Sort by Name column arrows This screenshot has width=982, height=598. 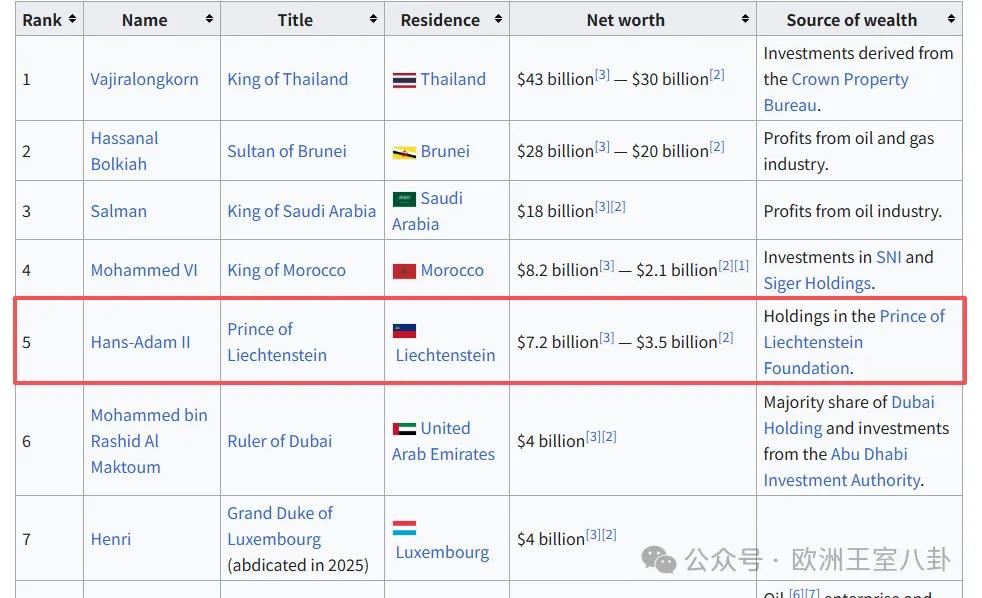coord(209,19)
